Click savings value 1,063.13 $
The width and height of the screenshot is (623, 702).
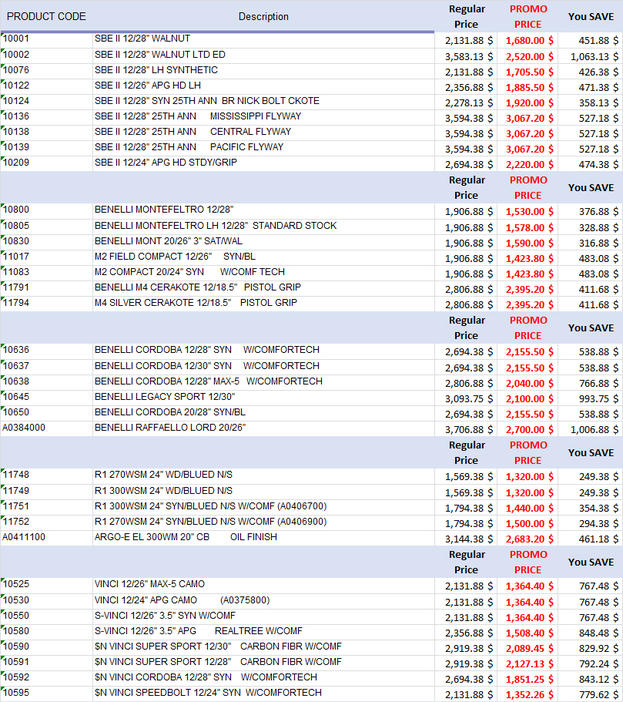(x=594, y=57)
